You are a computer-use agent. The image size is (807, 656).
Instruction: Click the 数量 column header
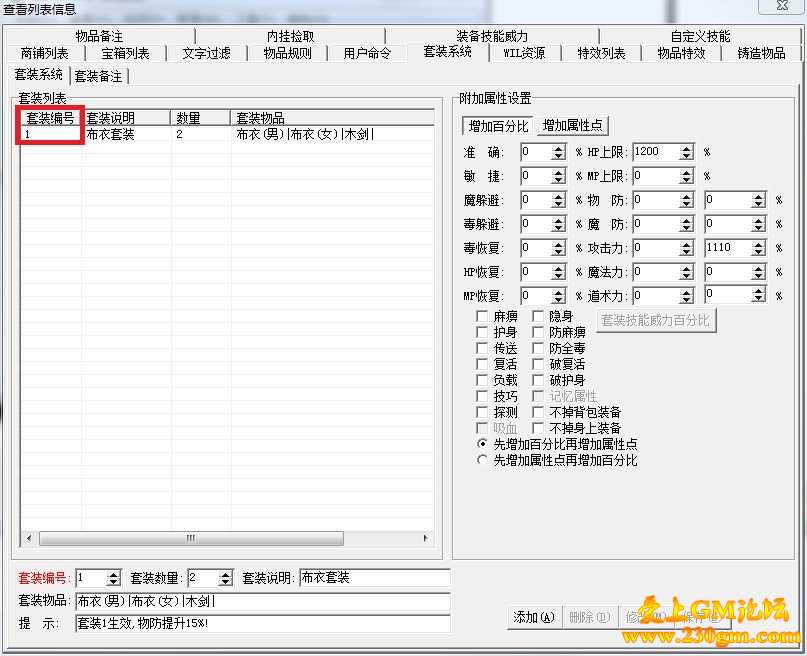coord(200,118)
